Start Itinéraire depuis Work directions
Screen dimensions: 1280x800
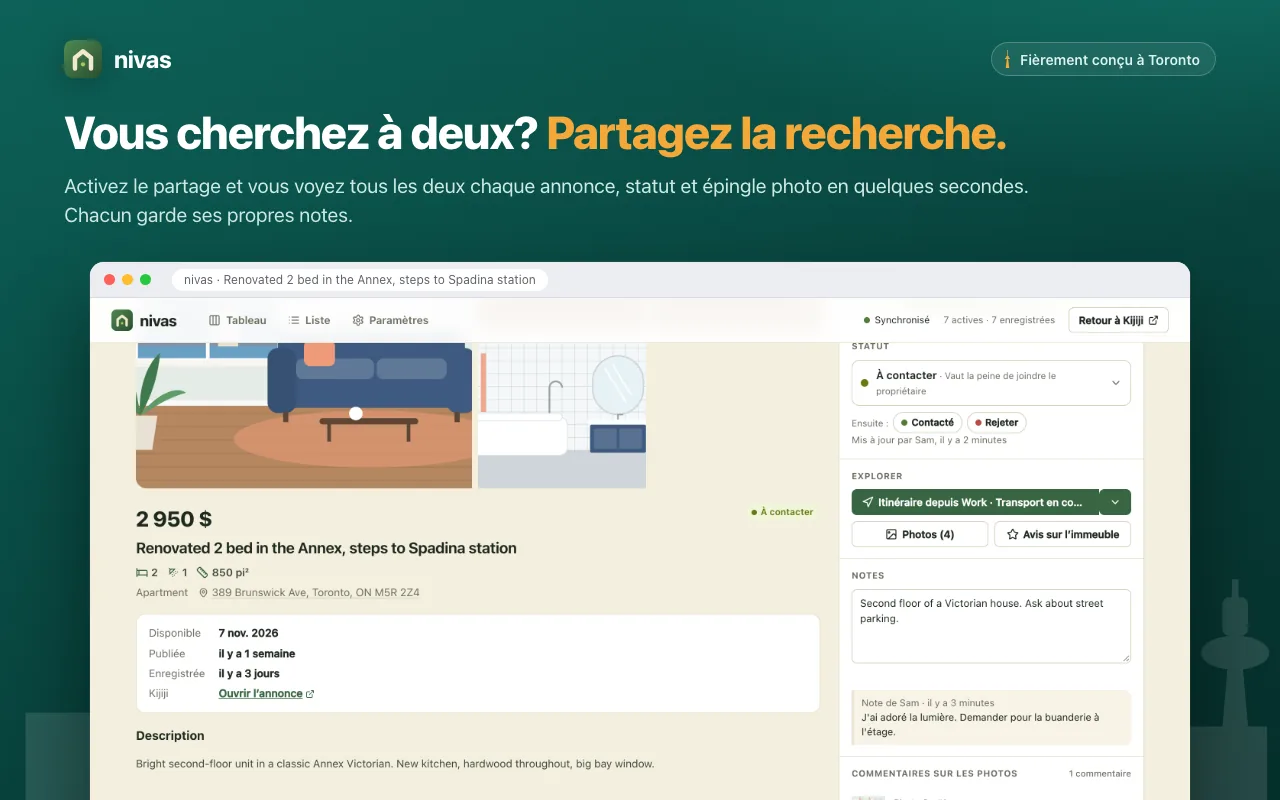pyautogui.click(x=975, y=502)
